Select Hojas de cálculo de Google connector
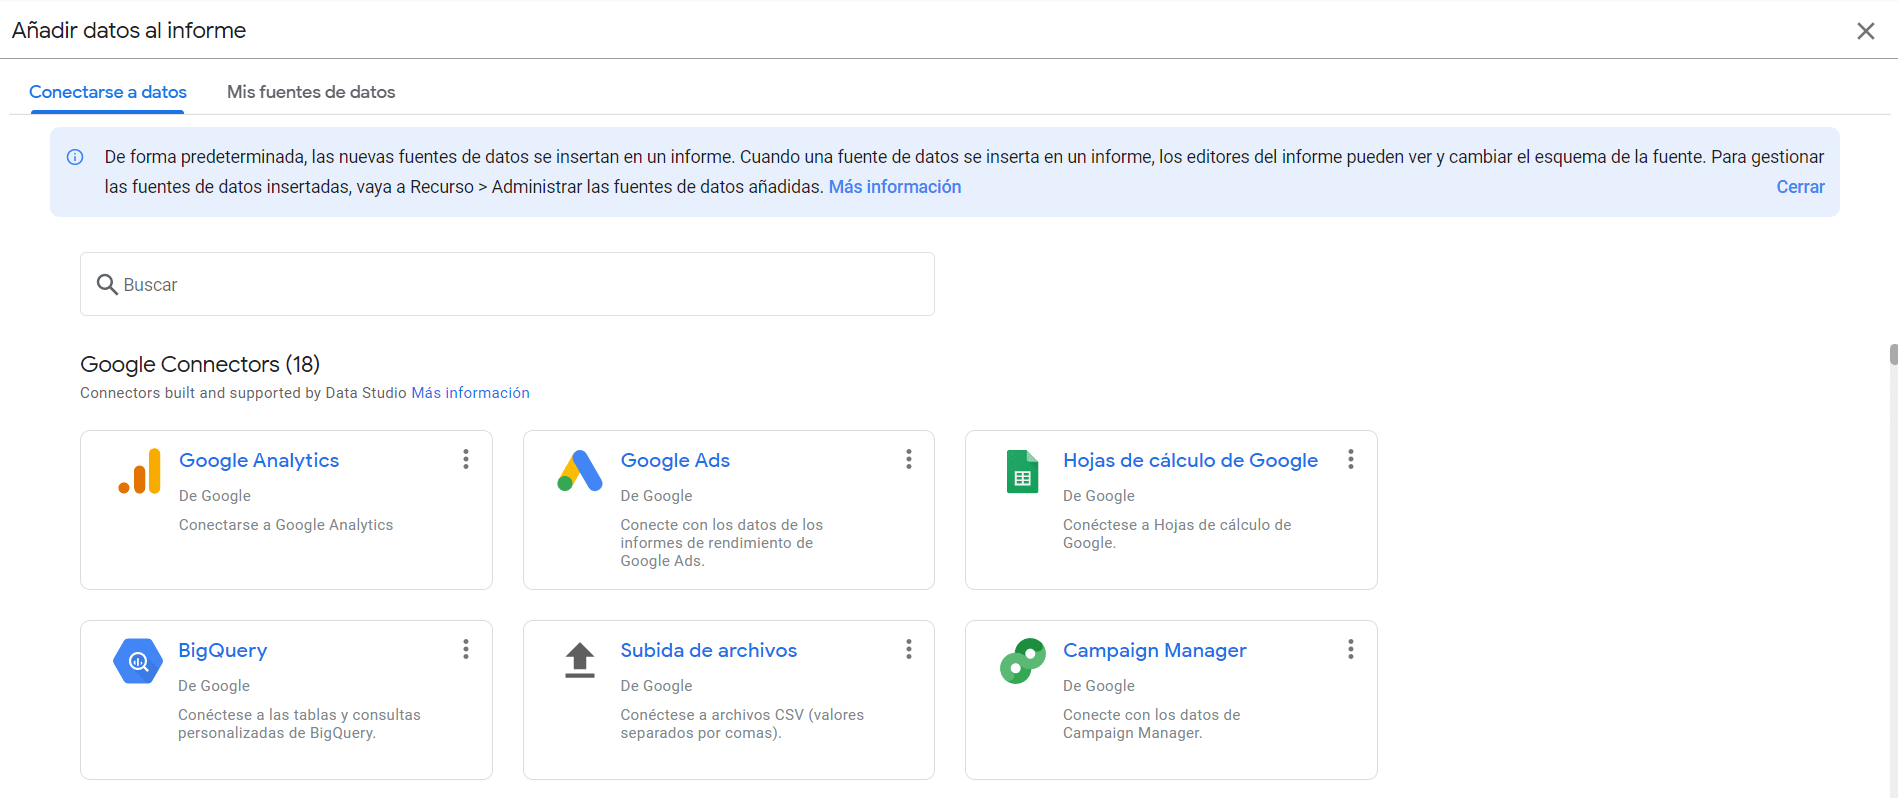The image size is (1898, 798). point(1190,460)
